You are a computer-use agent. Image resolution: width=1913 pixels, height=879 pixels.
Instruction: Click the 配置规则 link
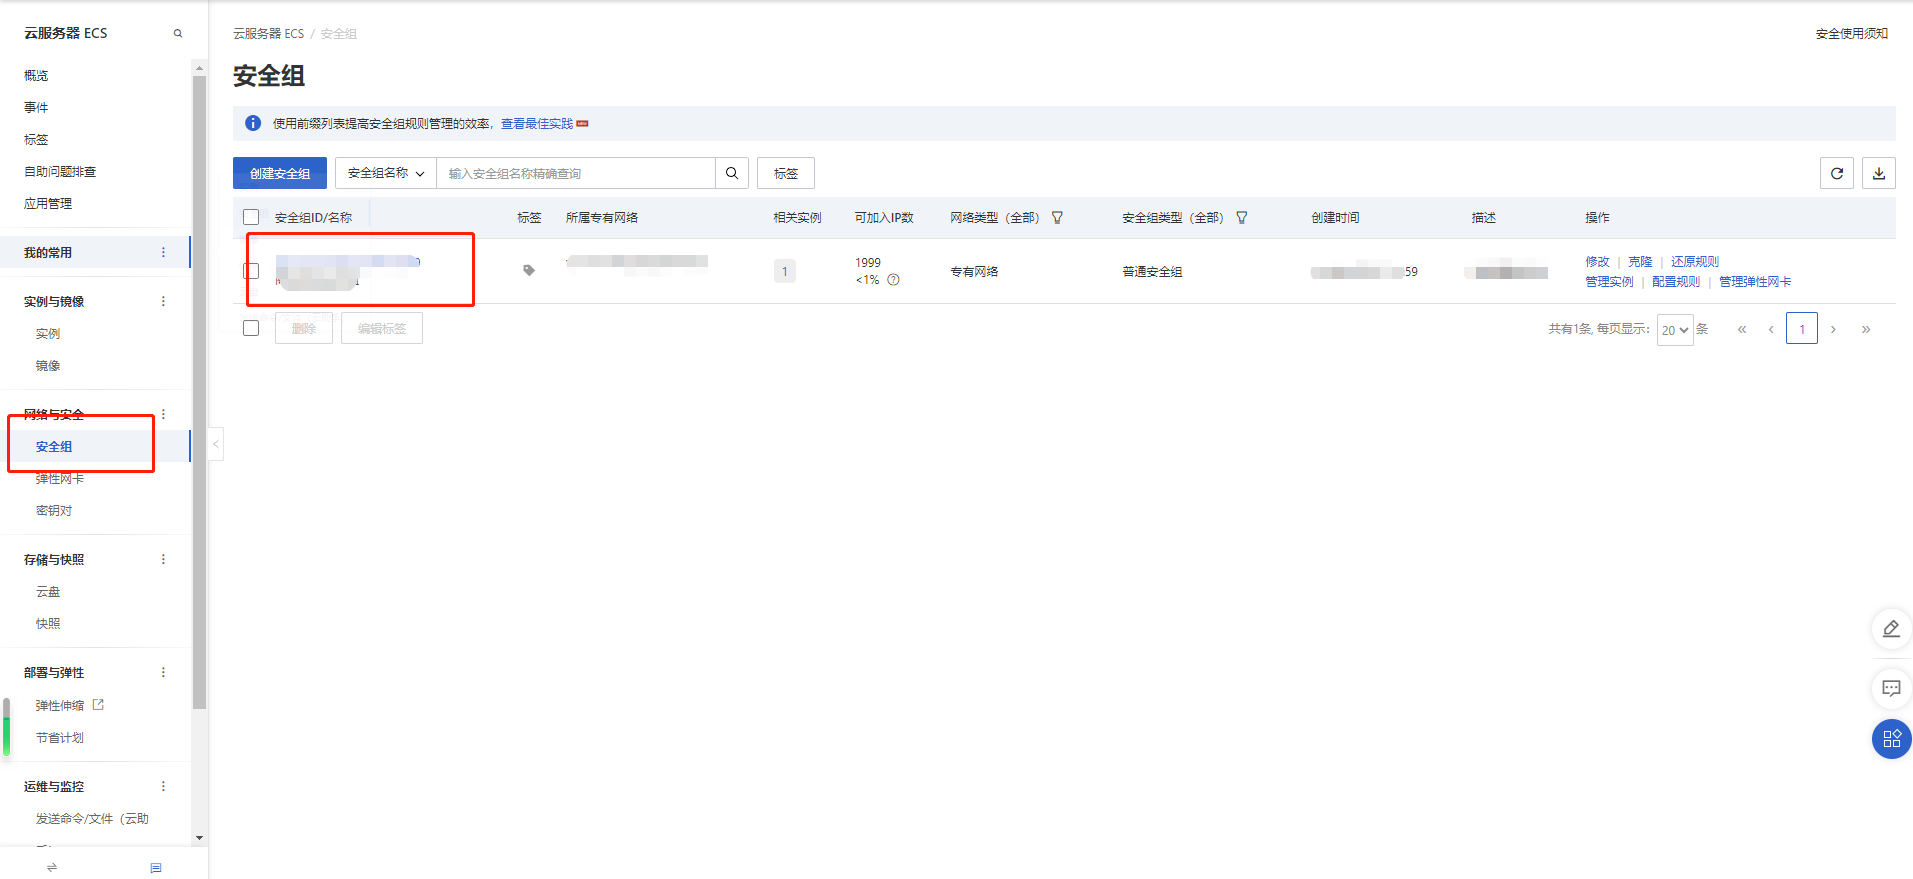pyautogui.click(x=1675, y=282)
